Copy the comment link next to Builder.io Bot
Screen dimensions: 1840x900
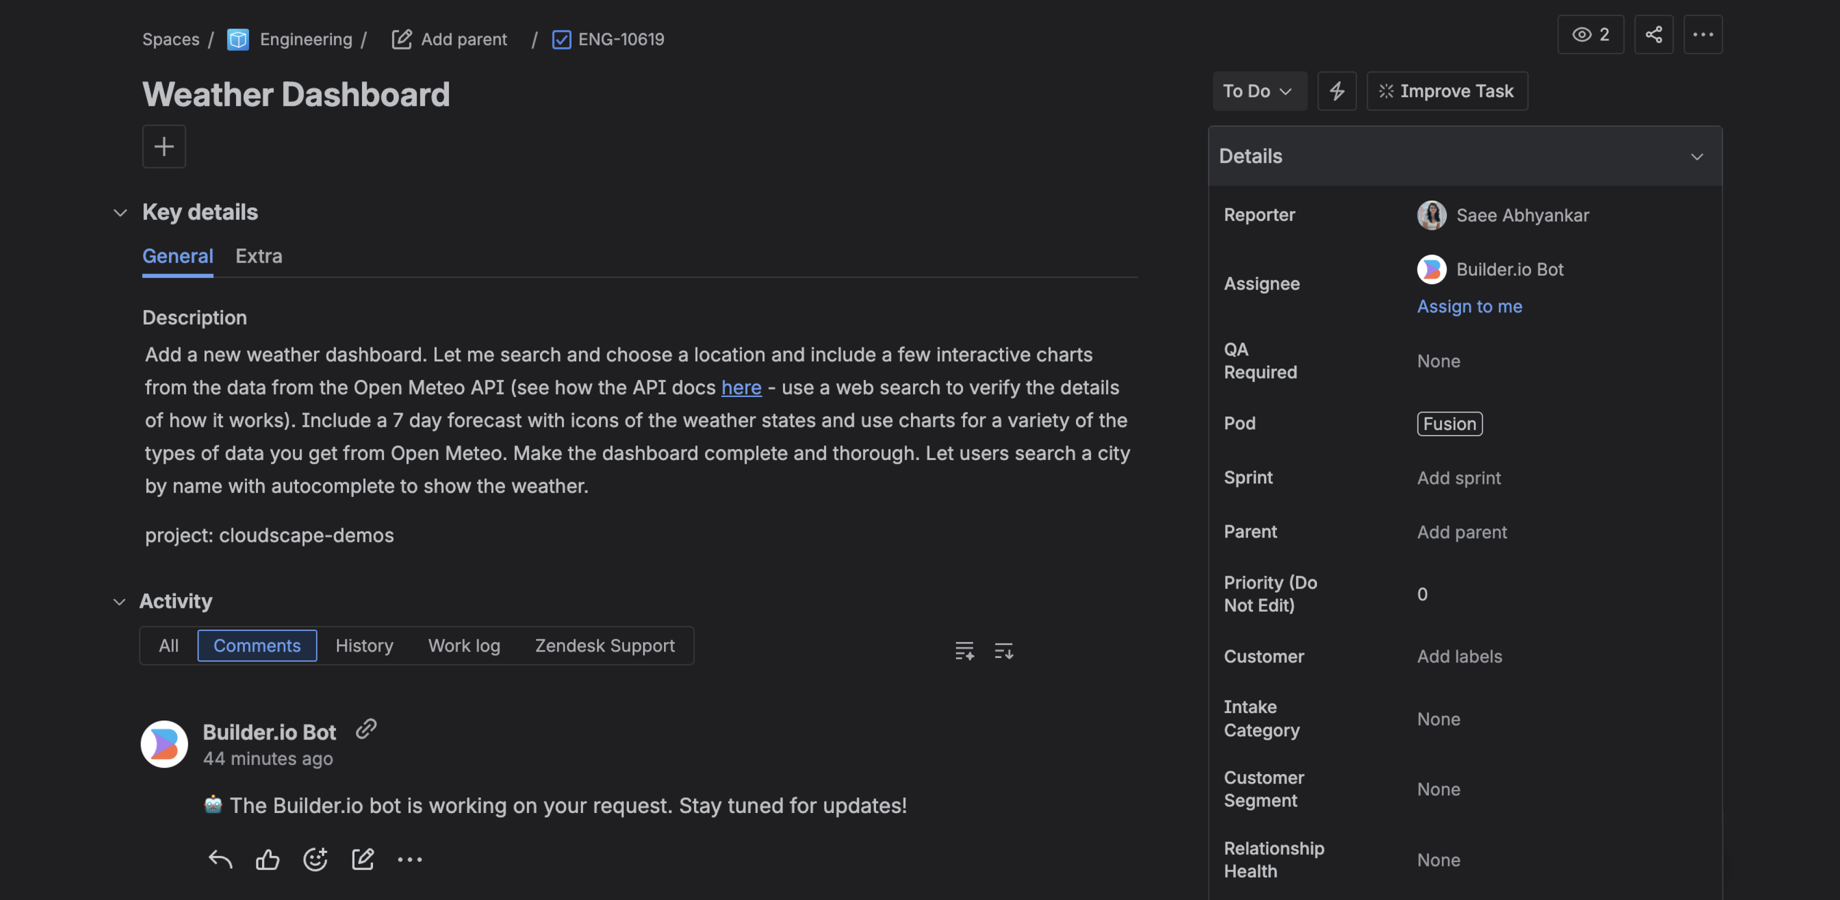366,729
